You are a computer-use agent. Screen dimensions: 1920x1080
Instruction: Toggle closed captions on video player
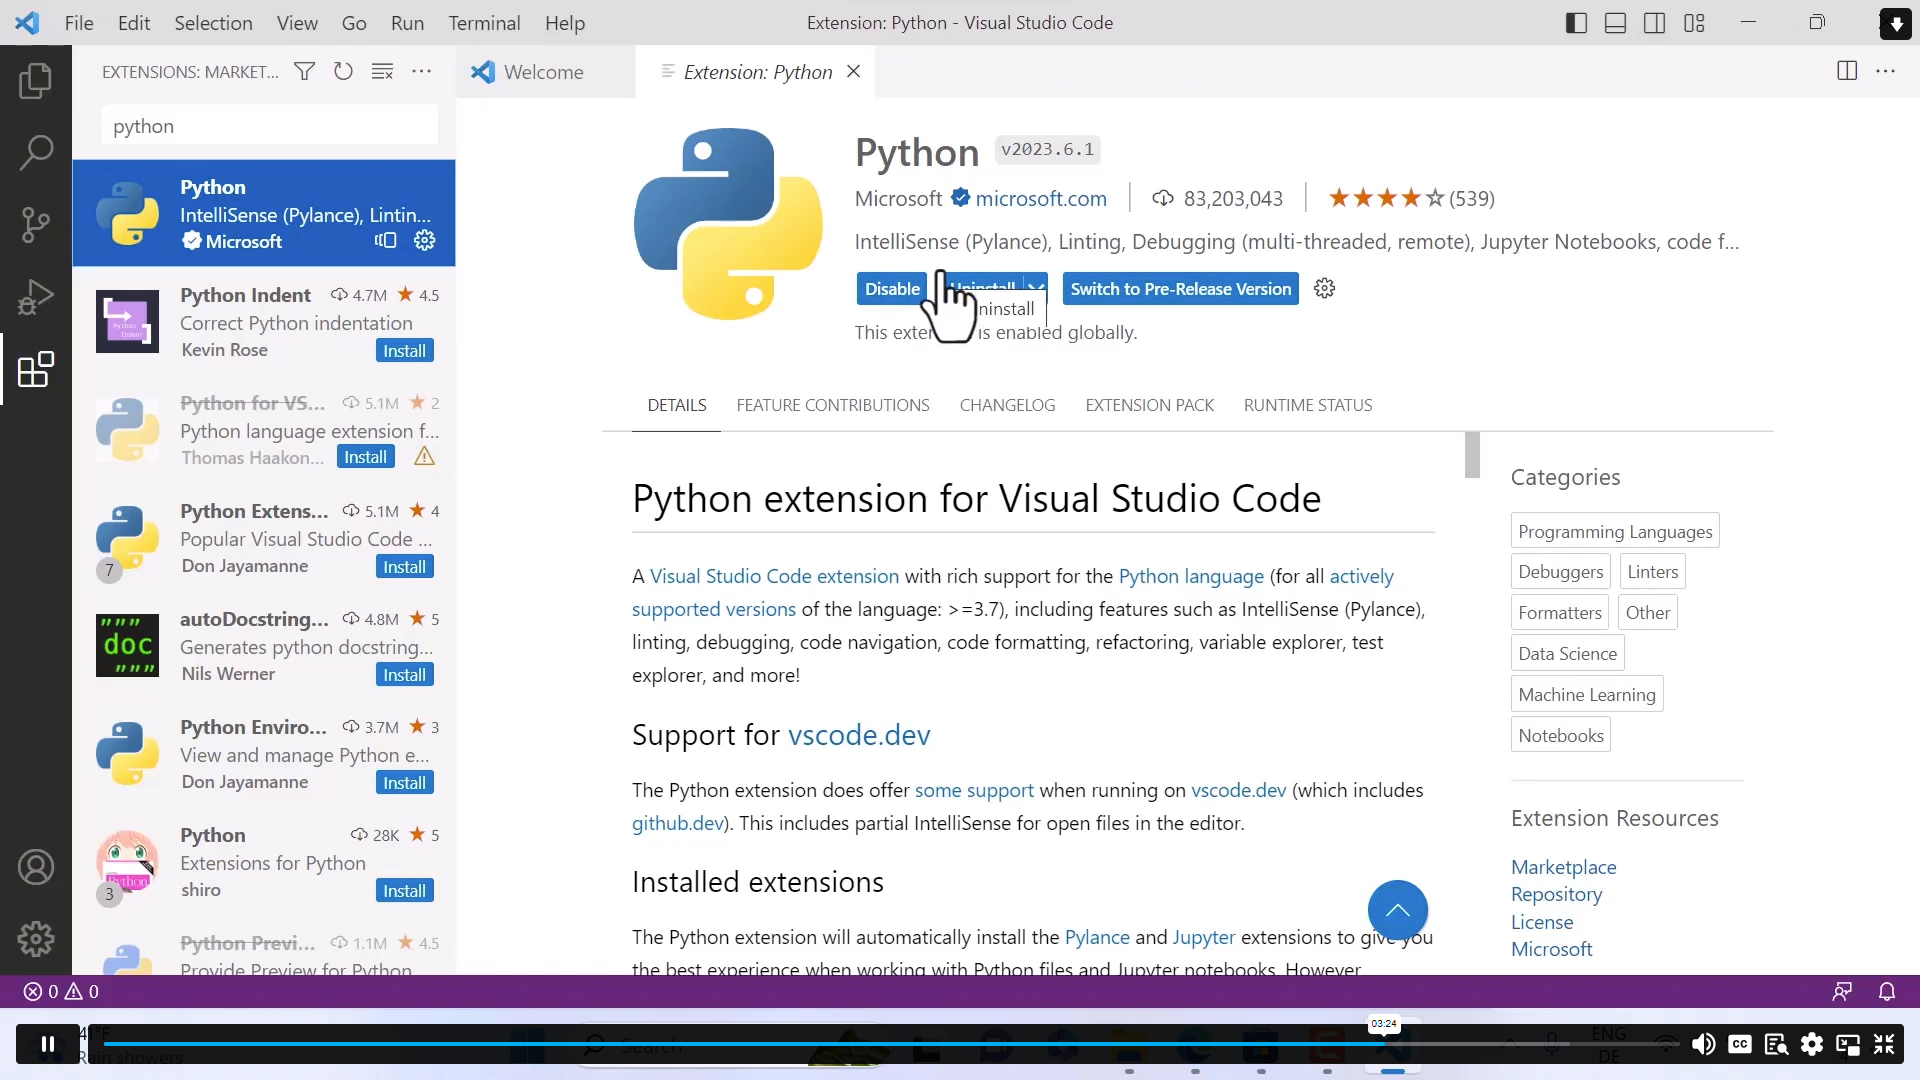coord(1740,1044)
